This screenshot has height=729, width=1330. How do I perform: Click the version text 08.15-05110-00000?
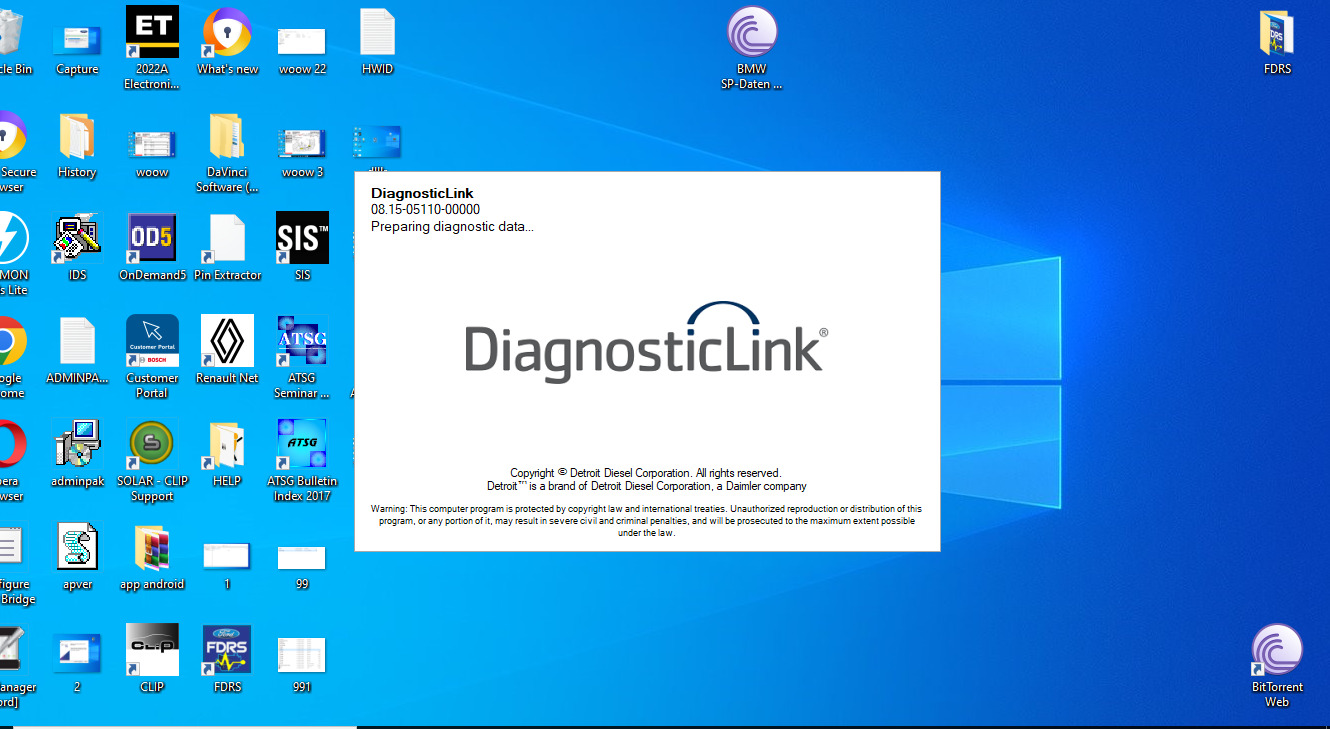[x=425, y=210]
